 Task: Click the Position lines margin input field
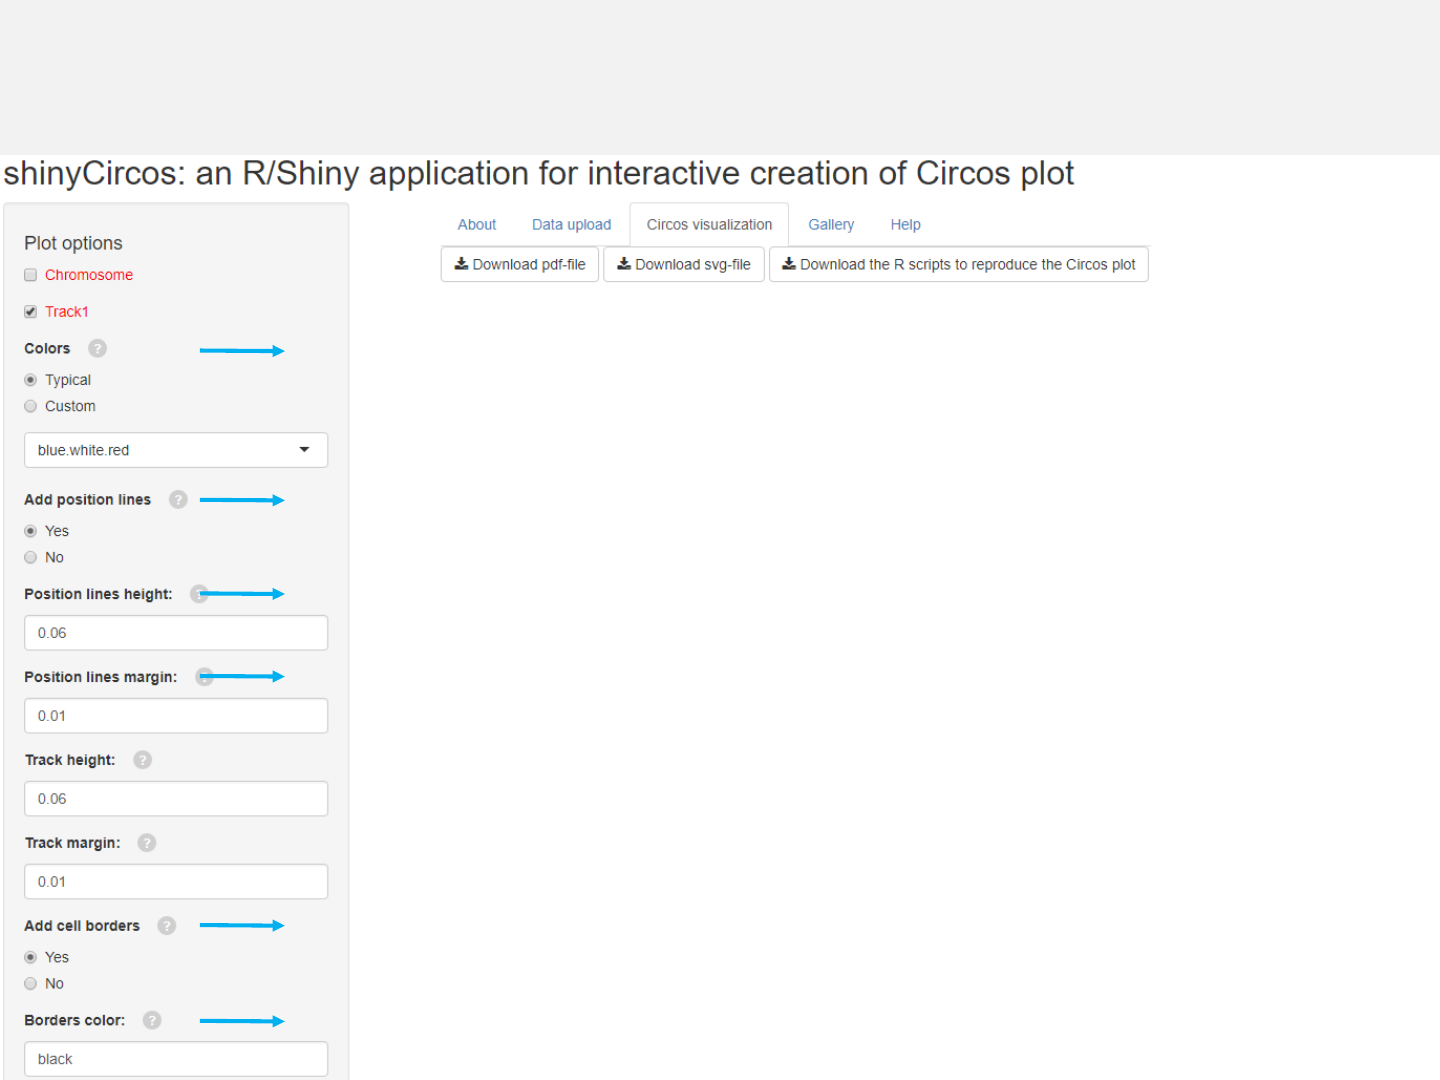[176, 716]
